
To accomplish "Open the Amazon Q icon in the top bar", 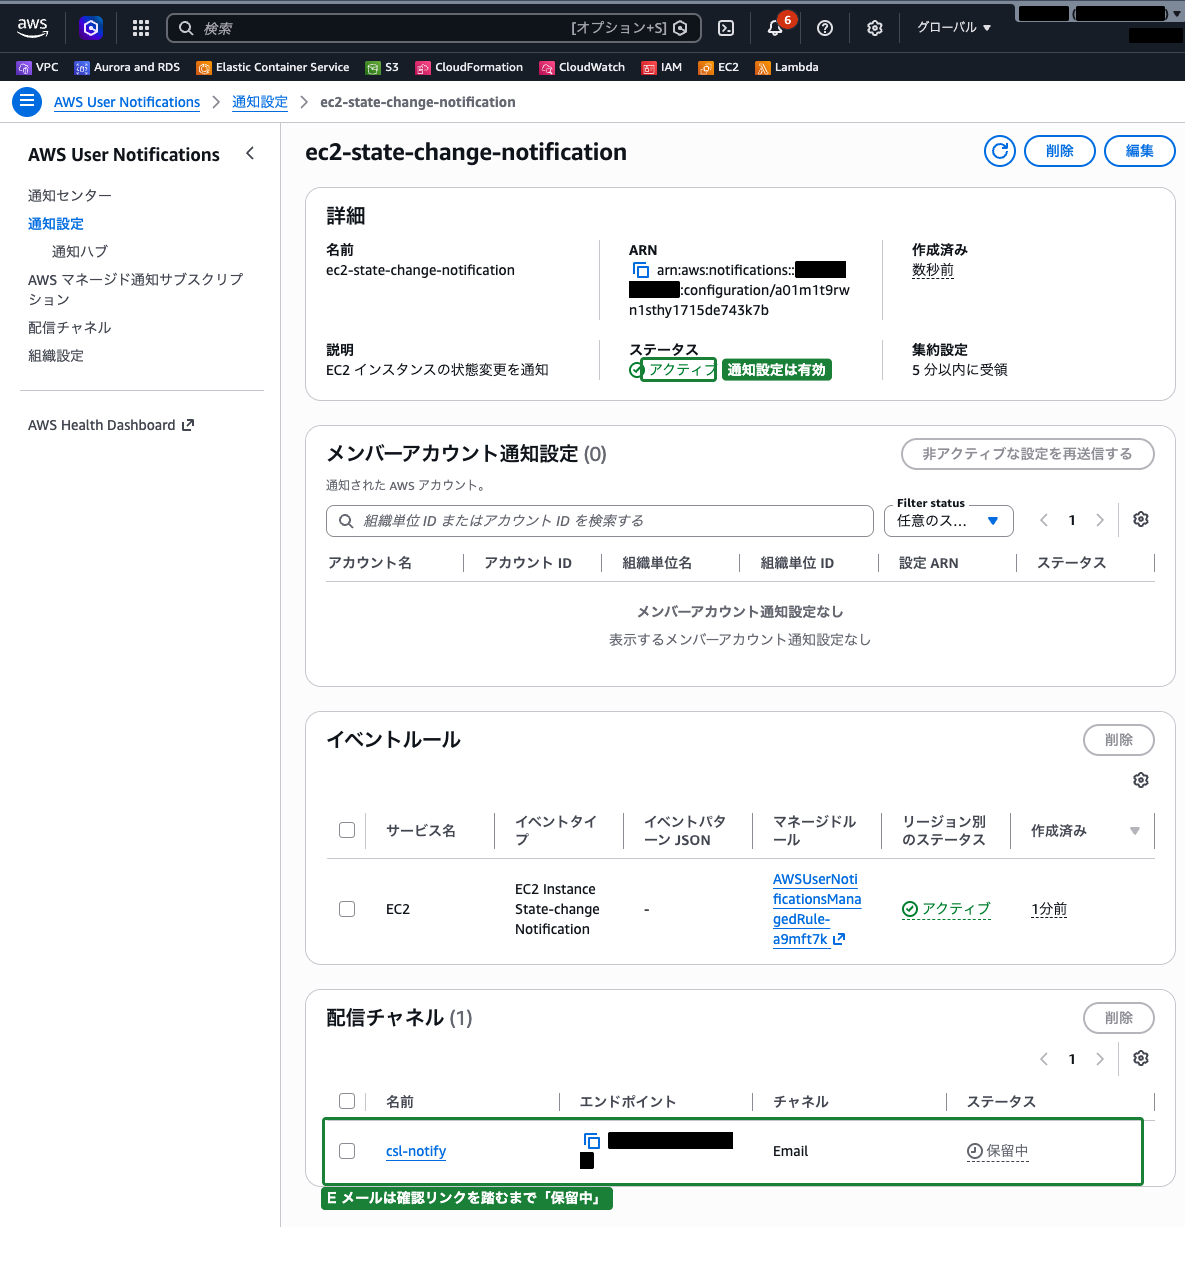I will click(x=91, y=28).
